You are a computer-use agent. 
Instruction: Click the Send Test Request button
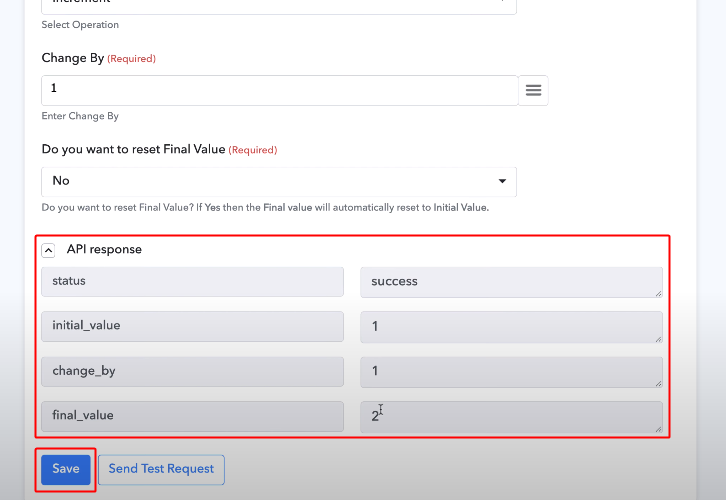click(161, 469)
